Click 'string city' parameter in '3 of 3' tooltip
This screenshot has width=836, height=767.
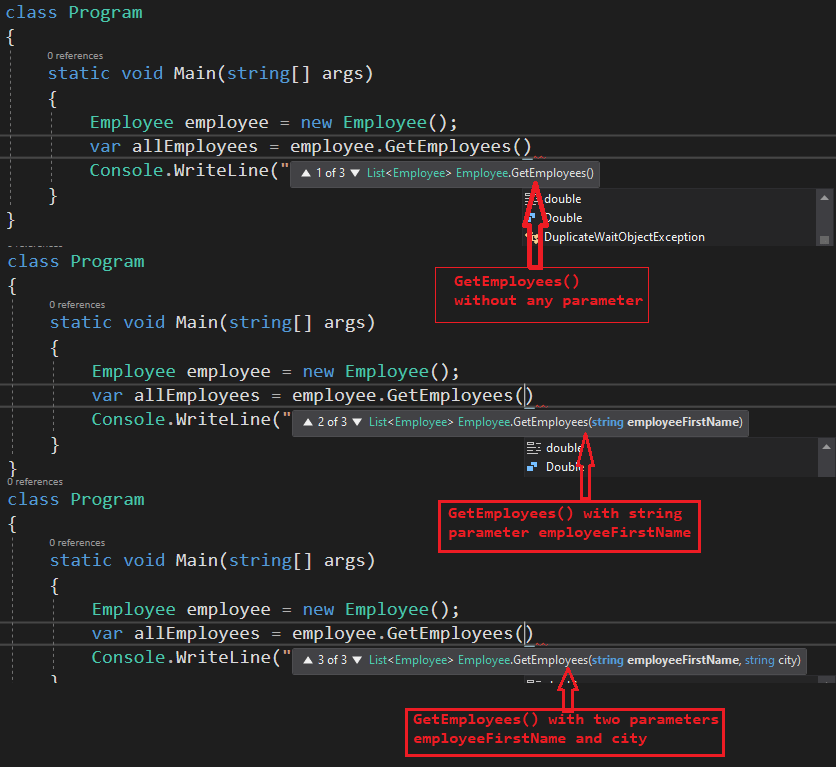coord(772,660)
